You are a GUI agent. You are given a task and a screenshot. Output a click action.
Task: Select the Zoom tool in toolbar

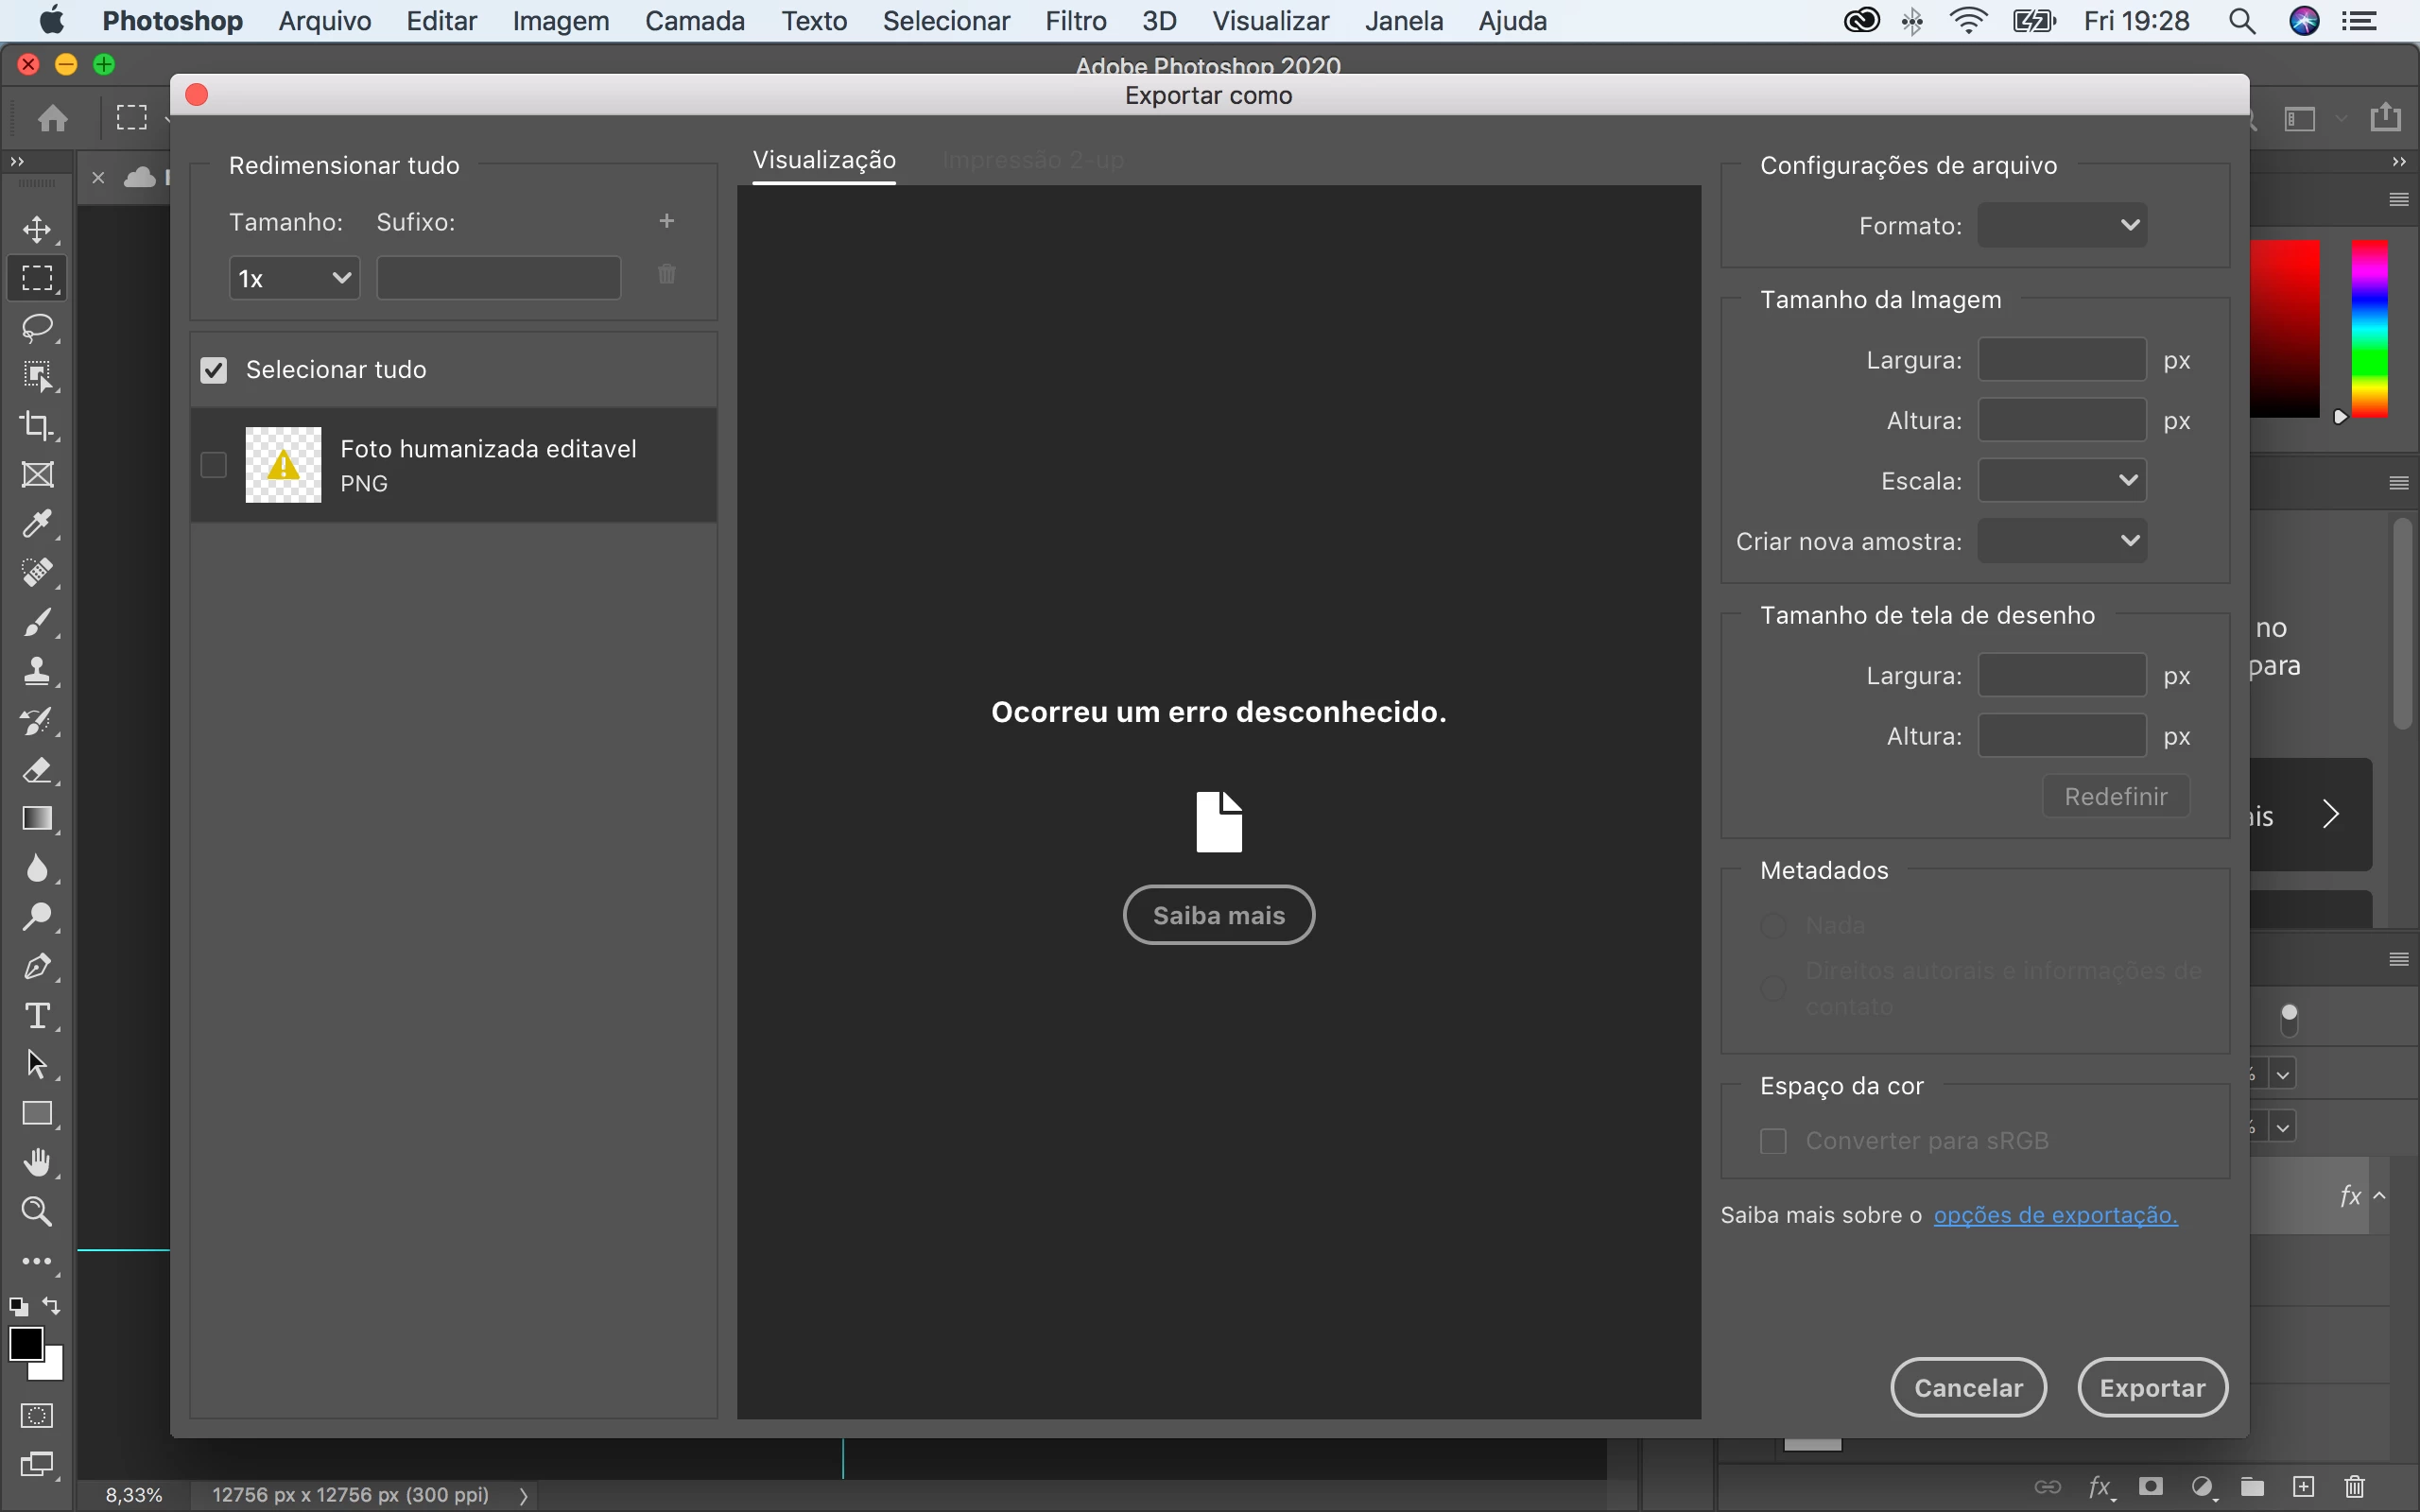pyautogui.click(x=37, y=1212)
